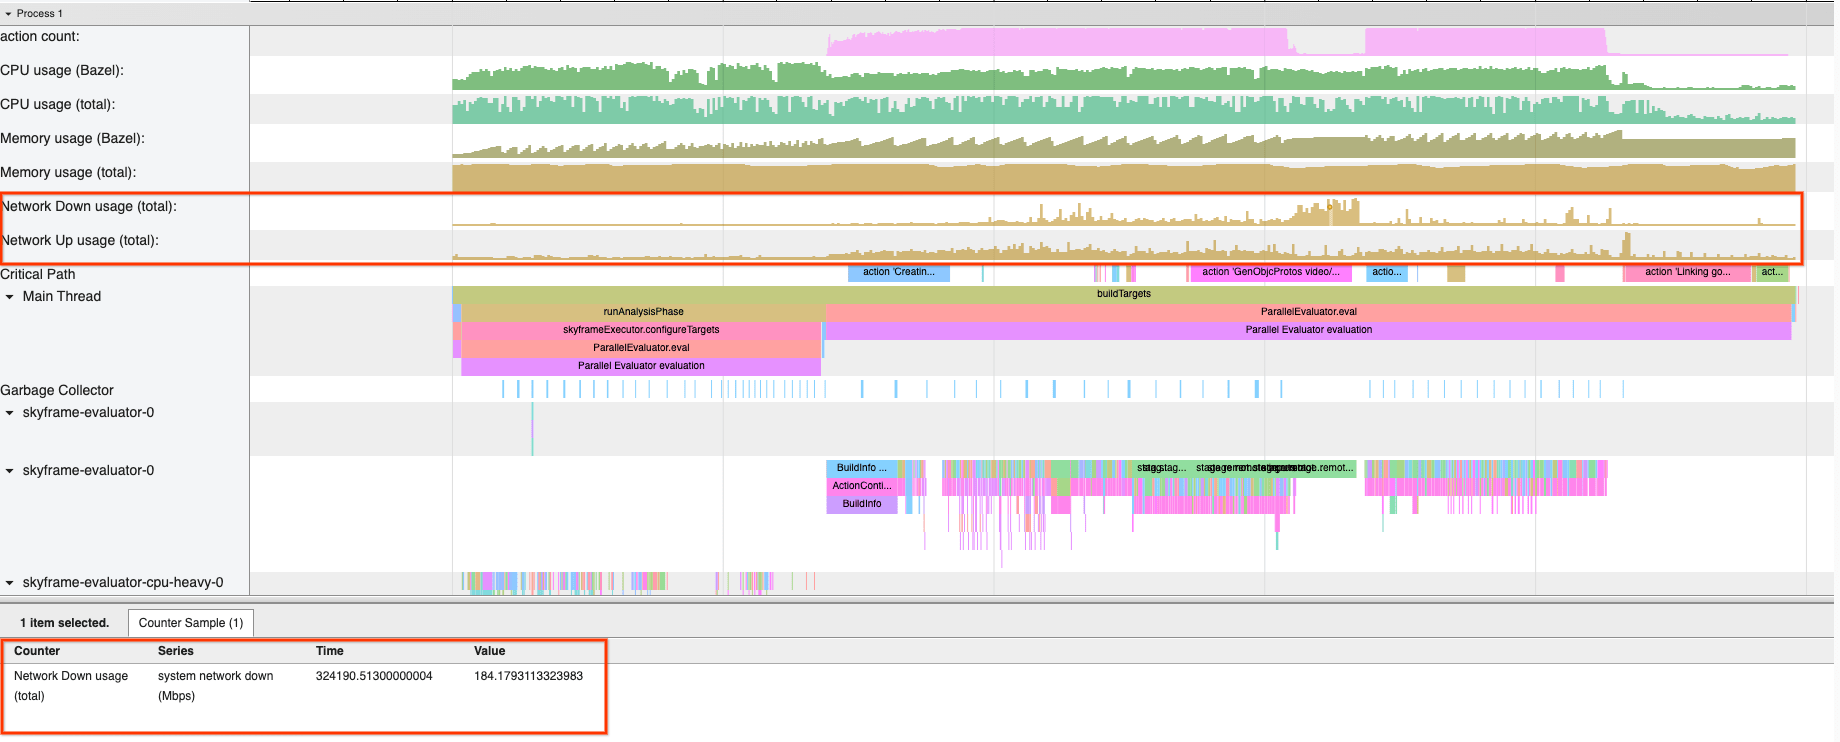Screen dimensions: 1840x742
Task: Collapse the skyframe-evaluator-cpu-heavy-0 track
Action: point(10,583)
